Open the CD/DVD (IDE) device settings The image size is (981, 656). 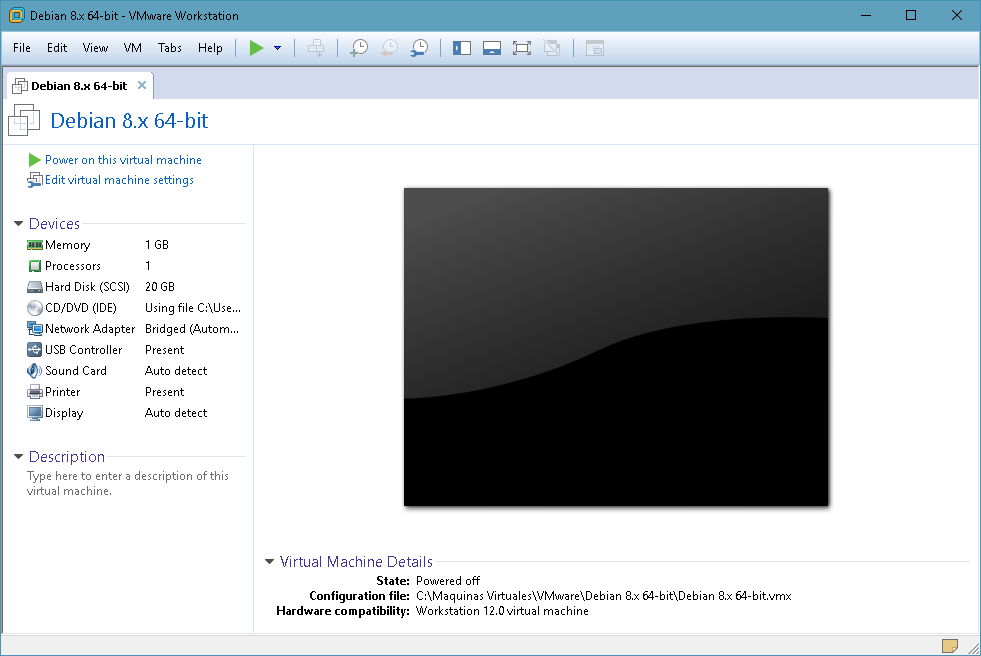tap(80, 308)
